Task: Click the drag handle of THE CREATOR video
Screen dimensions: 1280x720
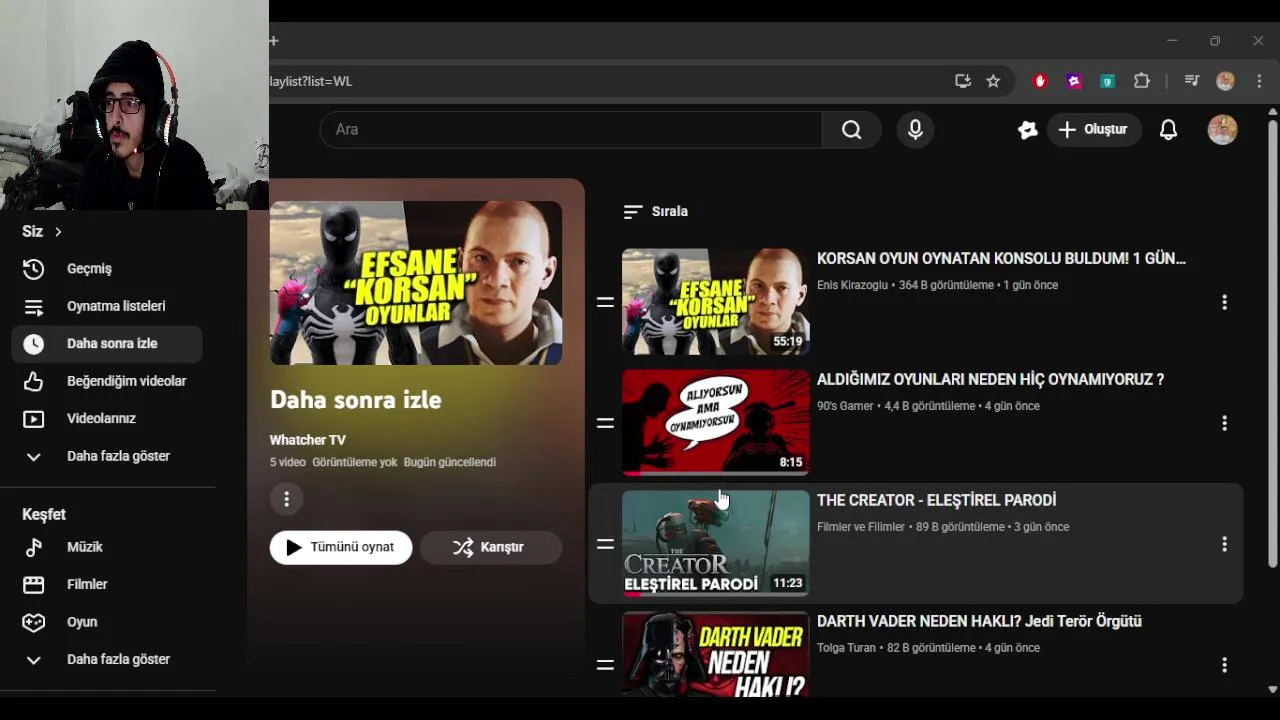Action: 605,544
